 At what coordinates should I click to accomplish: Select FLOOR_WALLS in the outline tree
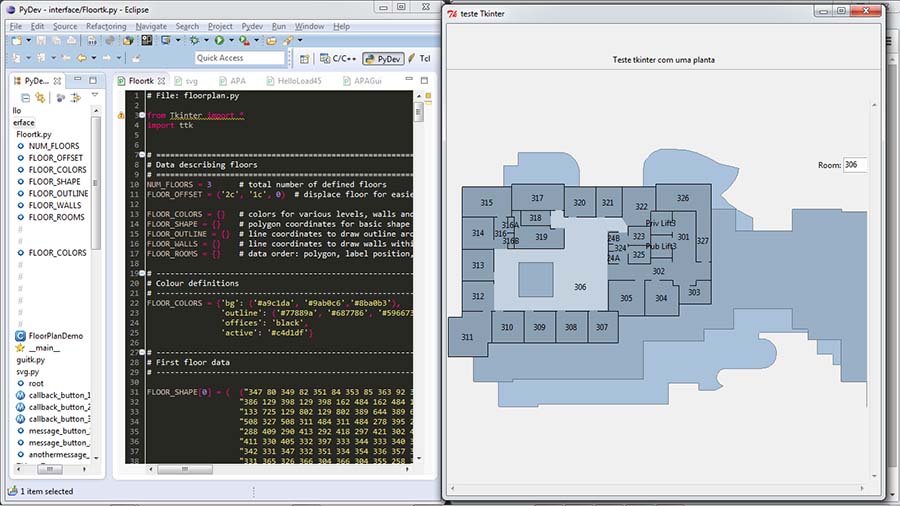pyautogui.click(x=55, y=205)
